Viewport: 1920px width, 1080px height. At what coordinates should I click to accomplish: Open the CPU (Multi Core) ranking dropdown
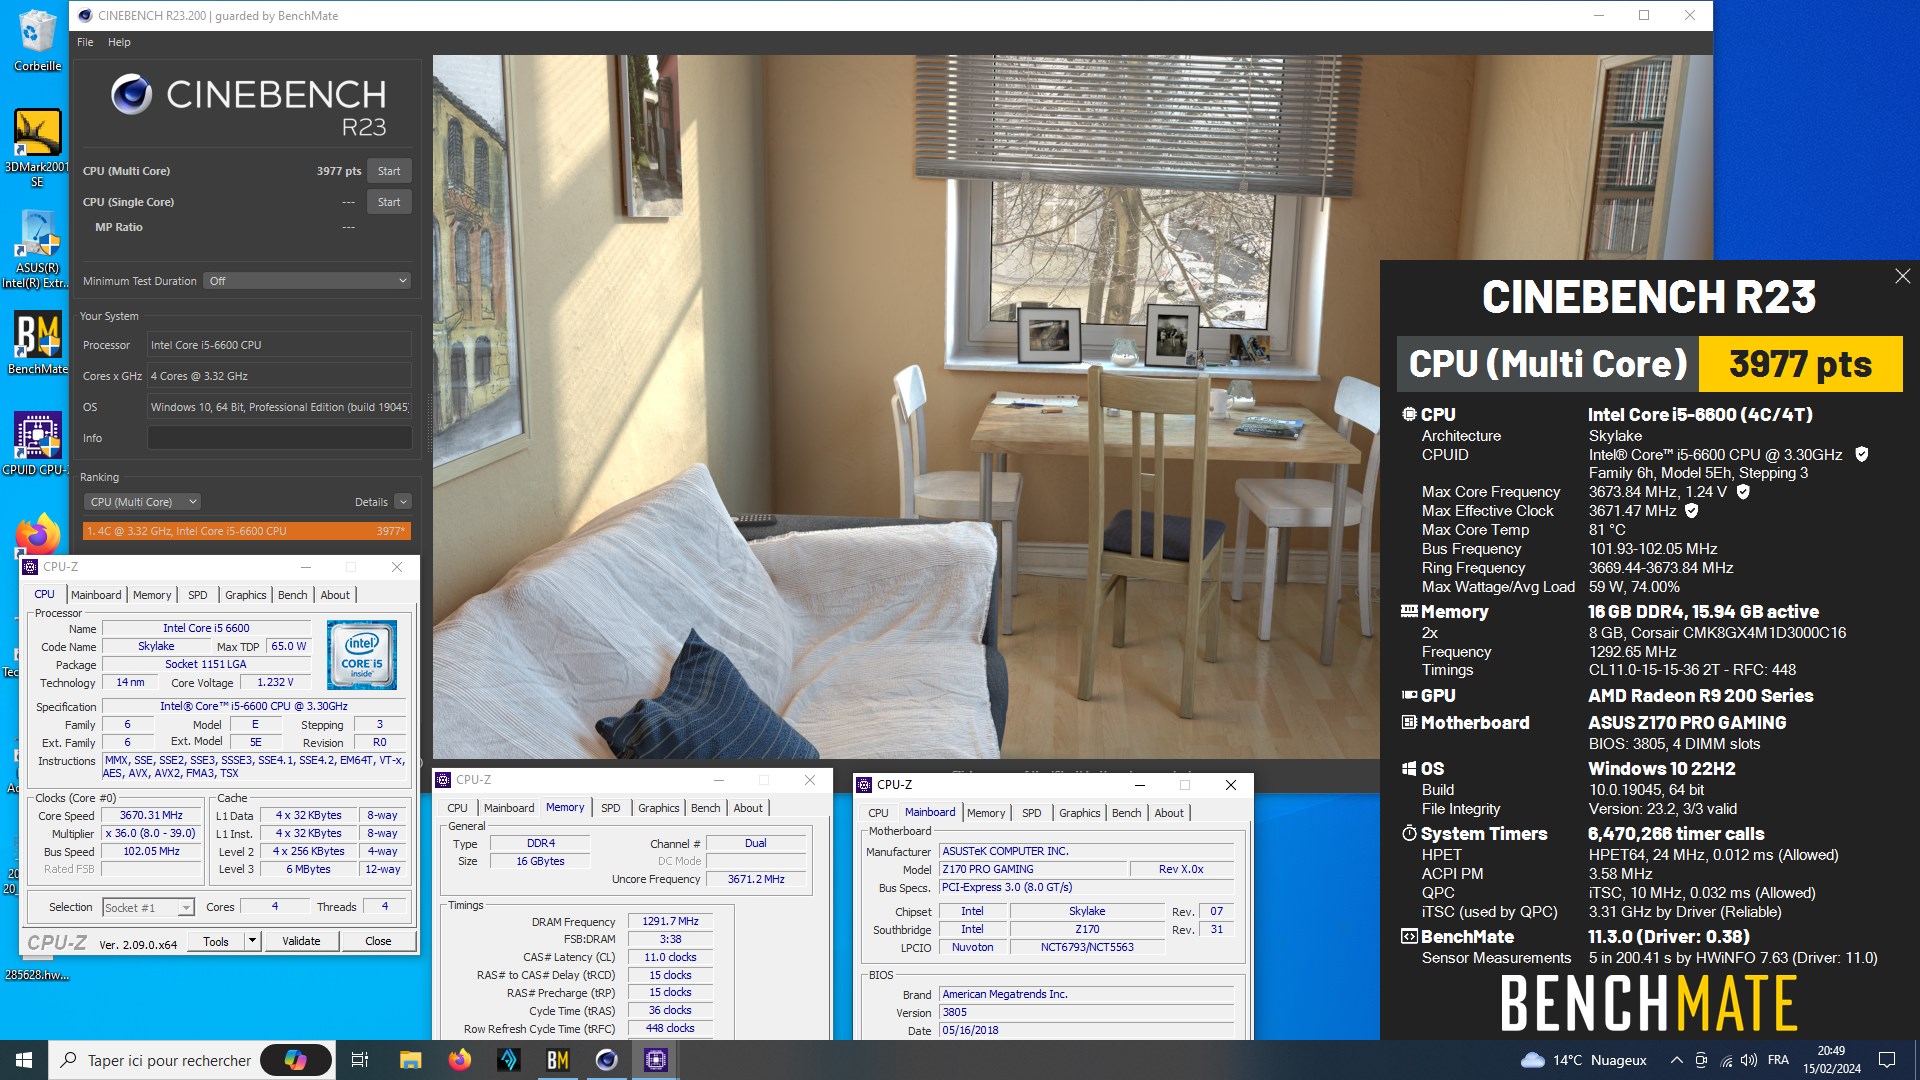point(141,502)
